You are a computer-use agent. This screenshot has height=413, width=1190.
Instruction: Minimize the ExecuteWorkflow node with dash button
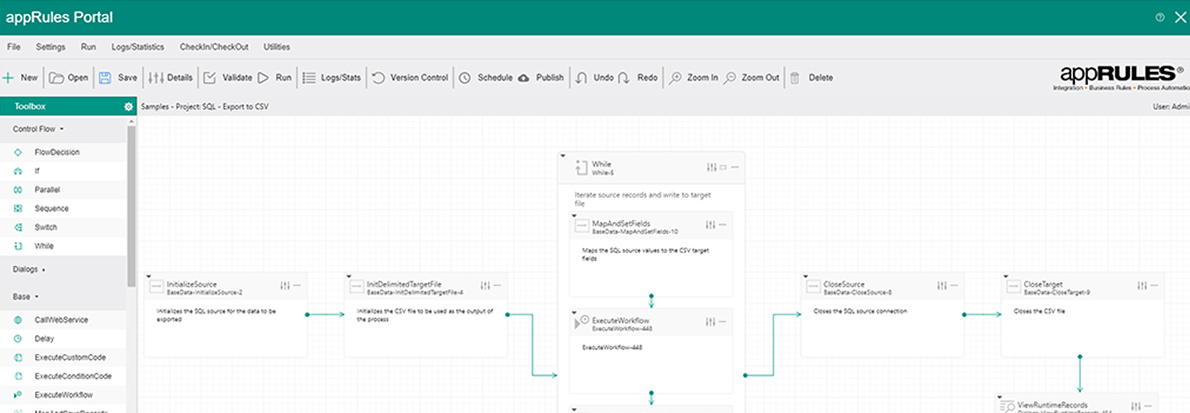pos(722,322)
